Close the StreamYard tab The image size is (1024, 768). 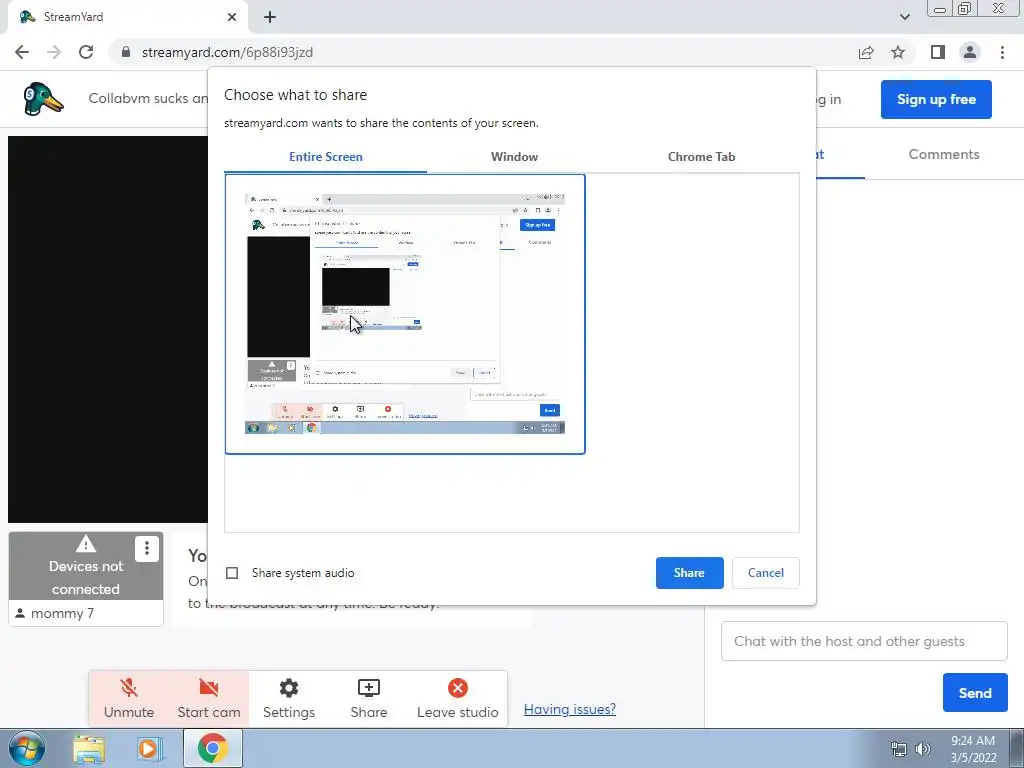click(x=232, y=17)
